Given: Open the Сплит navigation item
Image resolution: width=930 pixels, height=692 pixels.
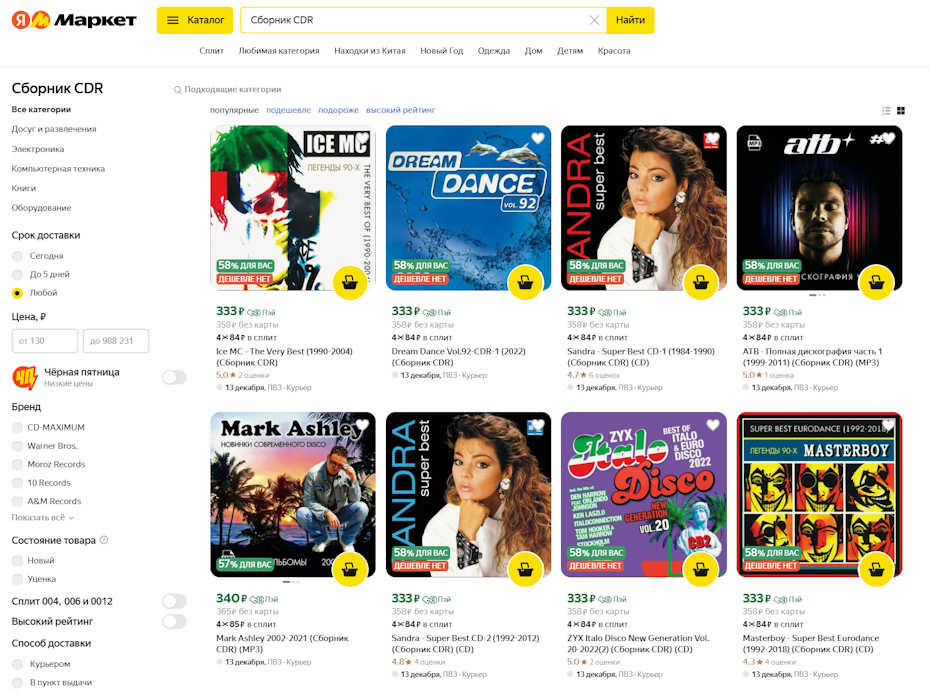Looking at the screenshot, I should tap(211, 51).
